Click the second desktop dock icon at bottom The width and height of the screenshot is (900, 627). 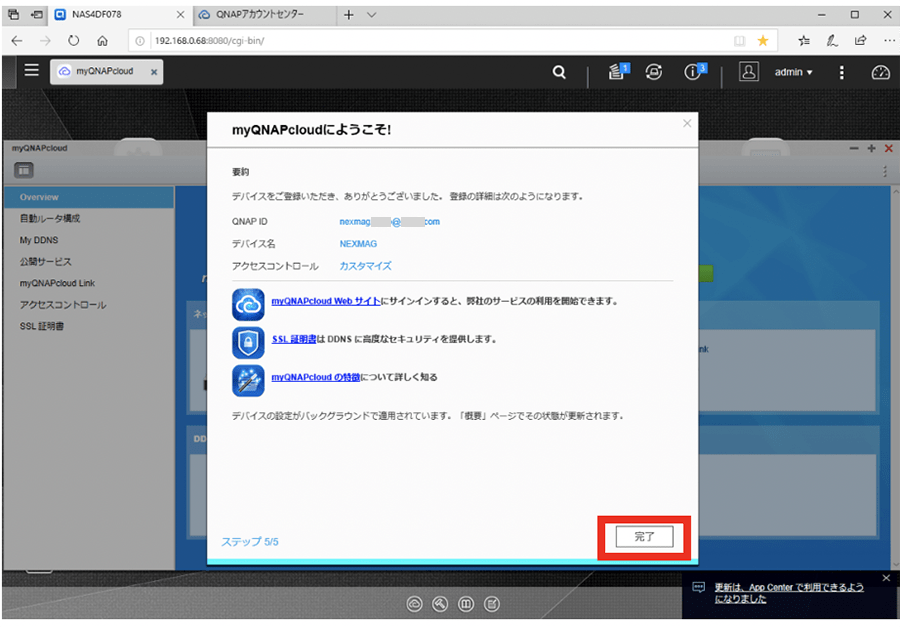440,604
